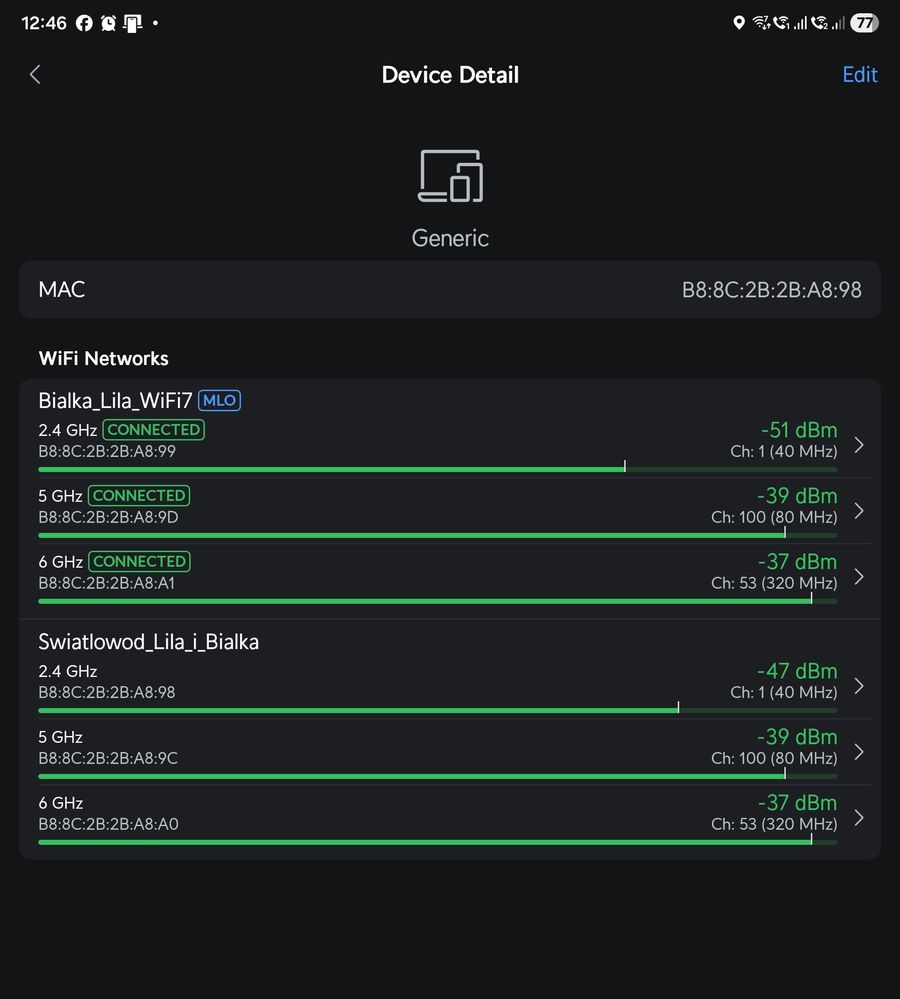Image resolution: width=900 pixels, height=999 pixels.
Task: Tap the Bialka_Lila_WiFi7 network name
Action: (115, 401)
